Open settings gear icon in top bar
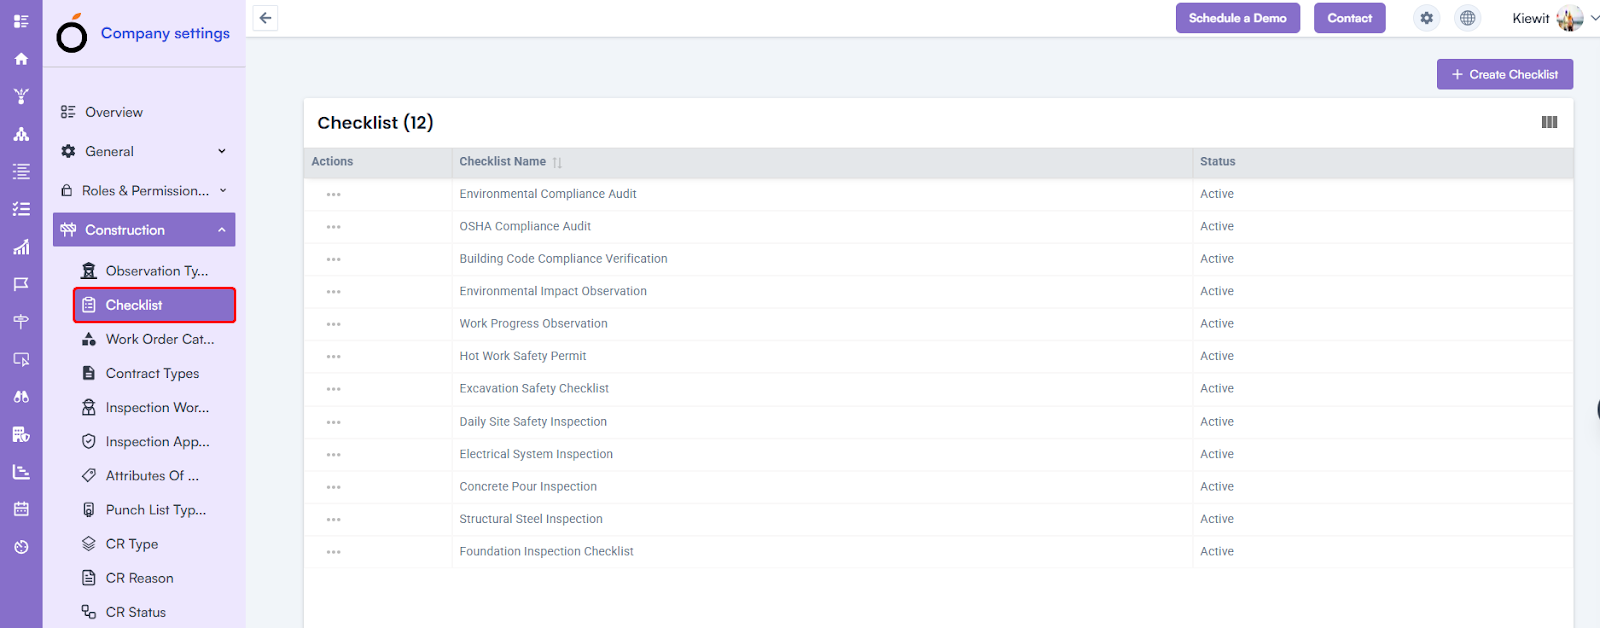 click(1426, 18)
